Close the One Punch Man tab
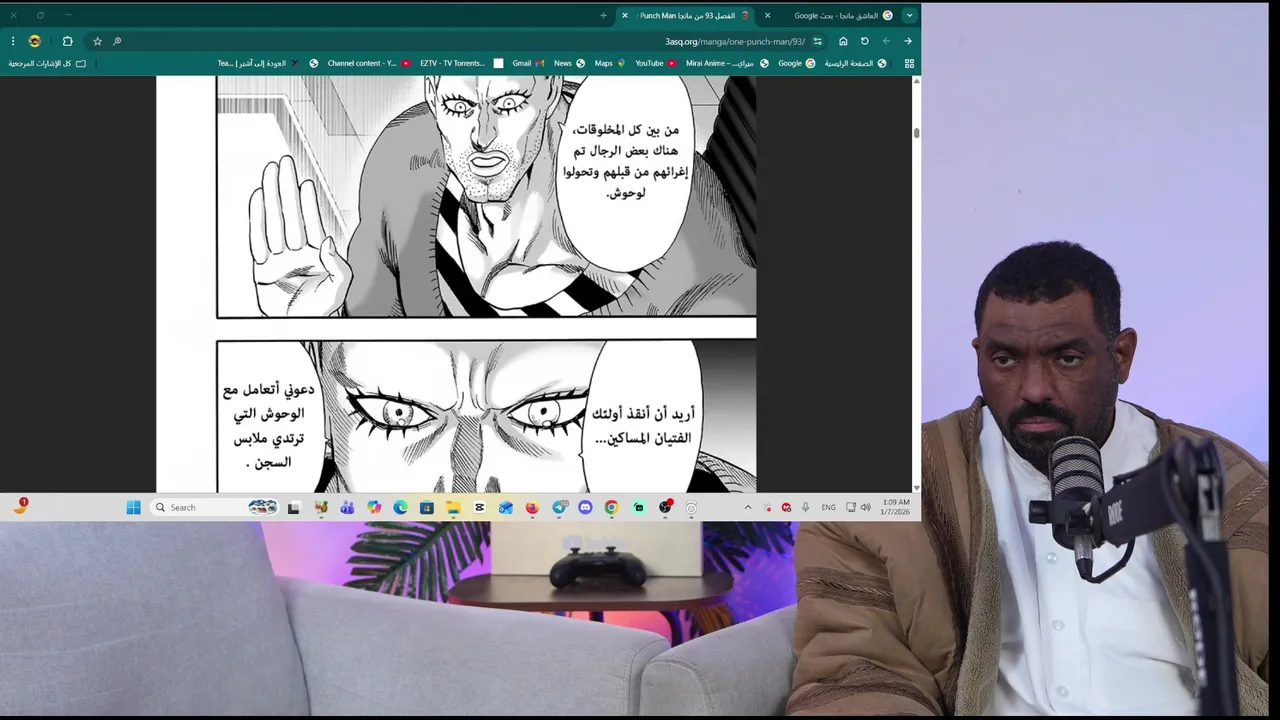 [x=625, y=15]
